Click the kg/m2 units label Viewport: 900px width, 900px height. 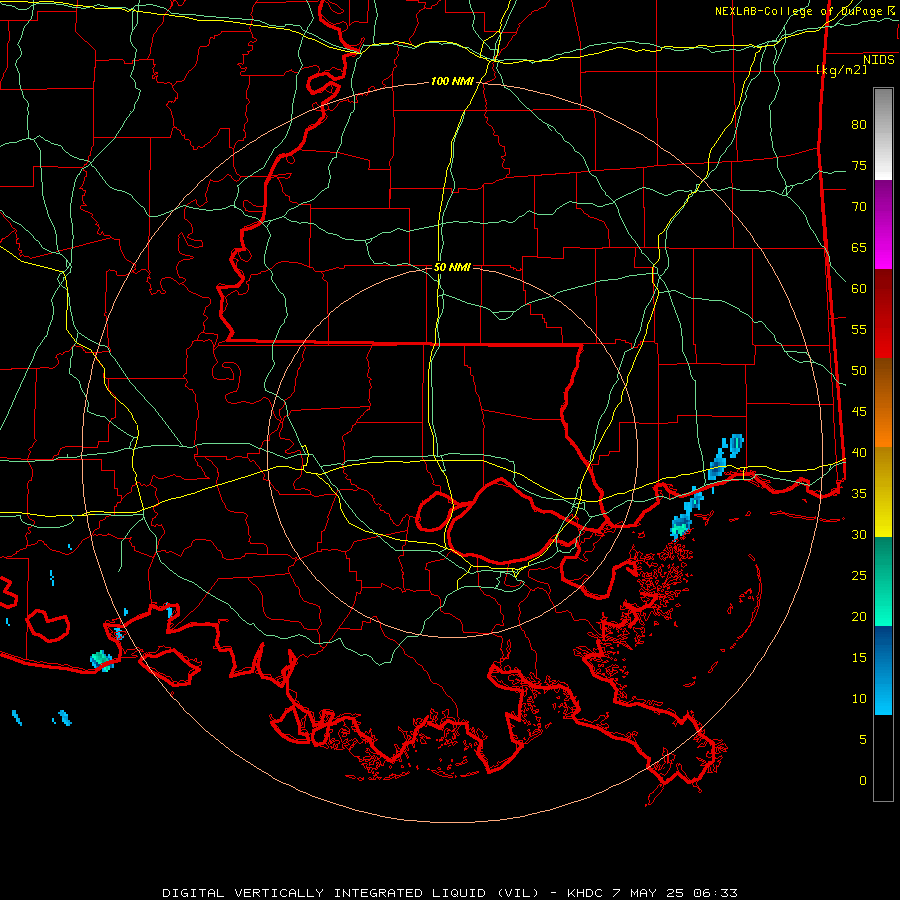pos(841,70)
